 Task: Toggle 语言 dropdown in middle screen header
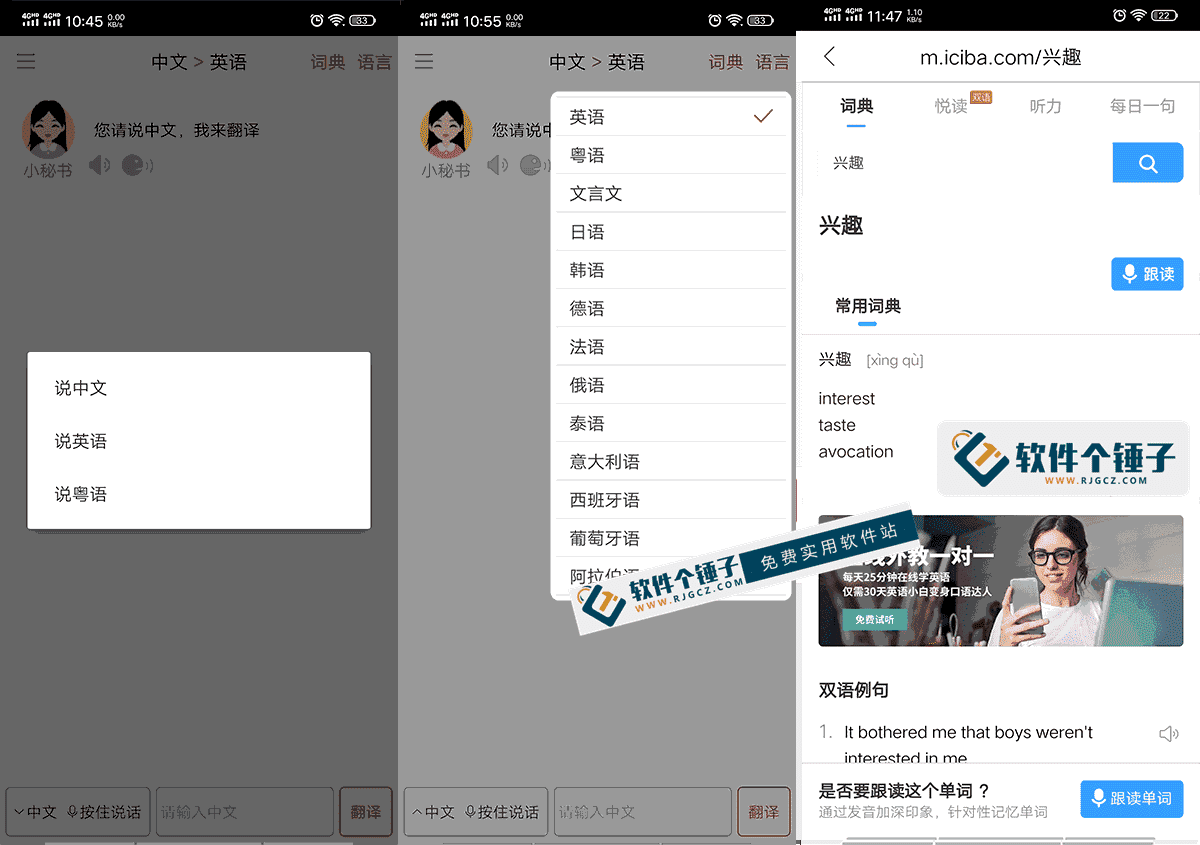click(x=773, y=62)
